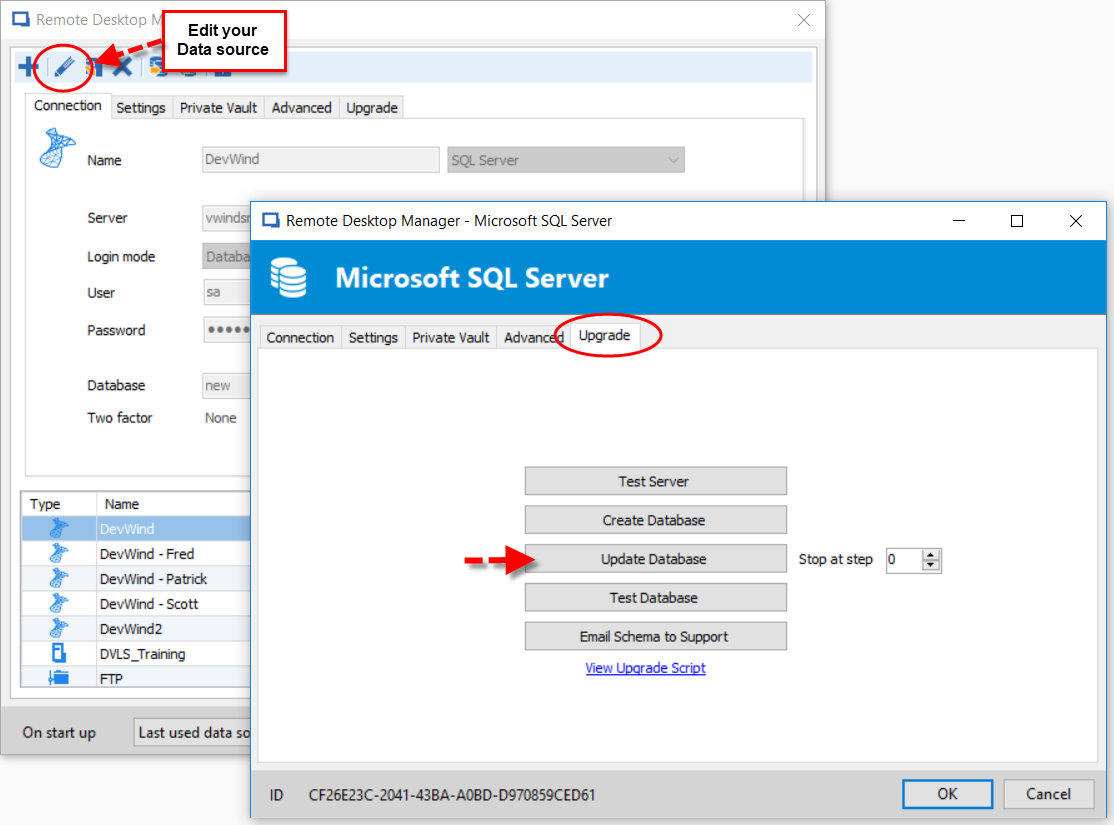Open the On start up data source dropdown

[193, 732]
